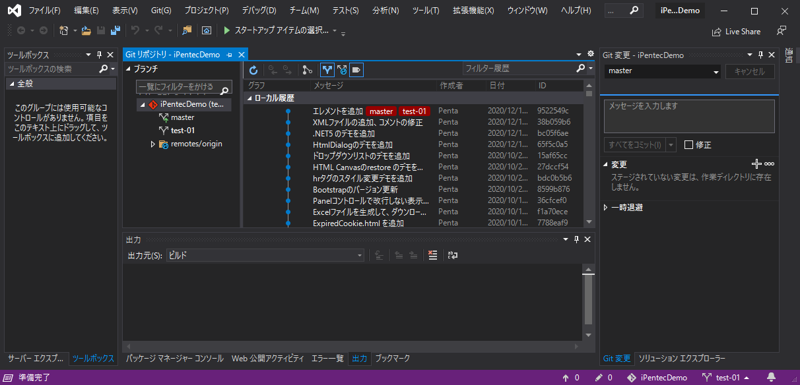Screen dimensions: 800x385
Task: Toggle show first parent only icon
Action: (327, 69)
